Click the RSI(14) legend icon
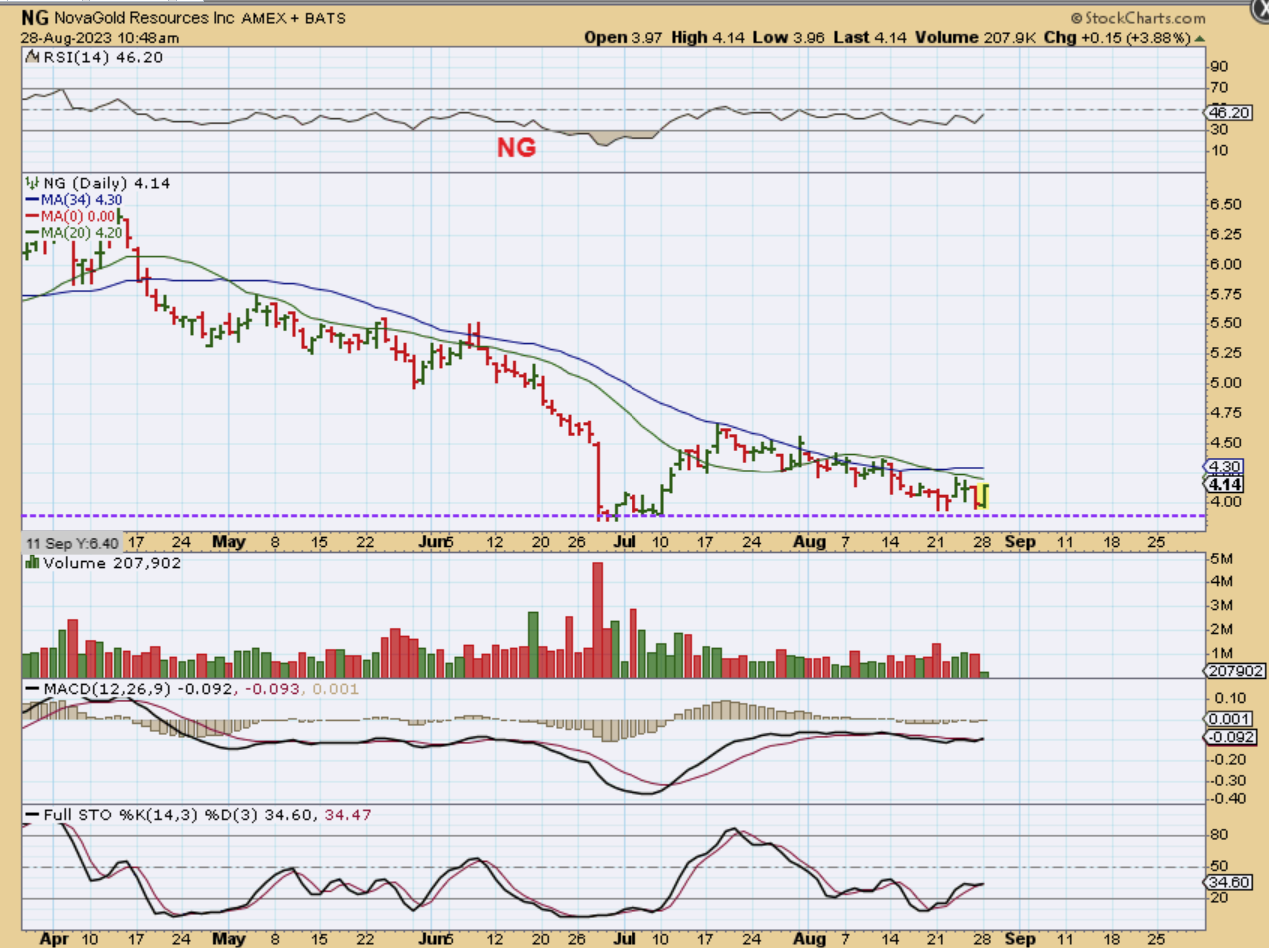The height and width of the screenshot is (948, 1269). coord(30,57)
